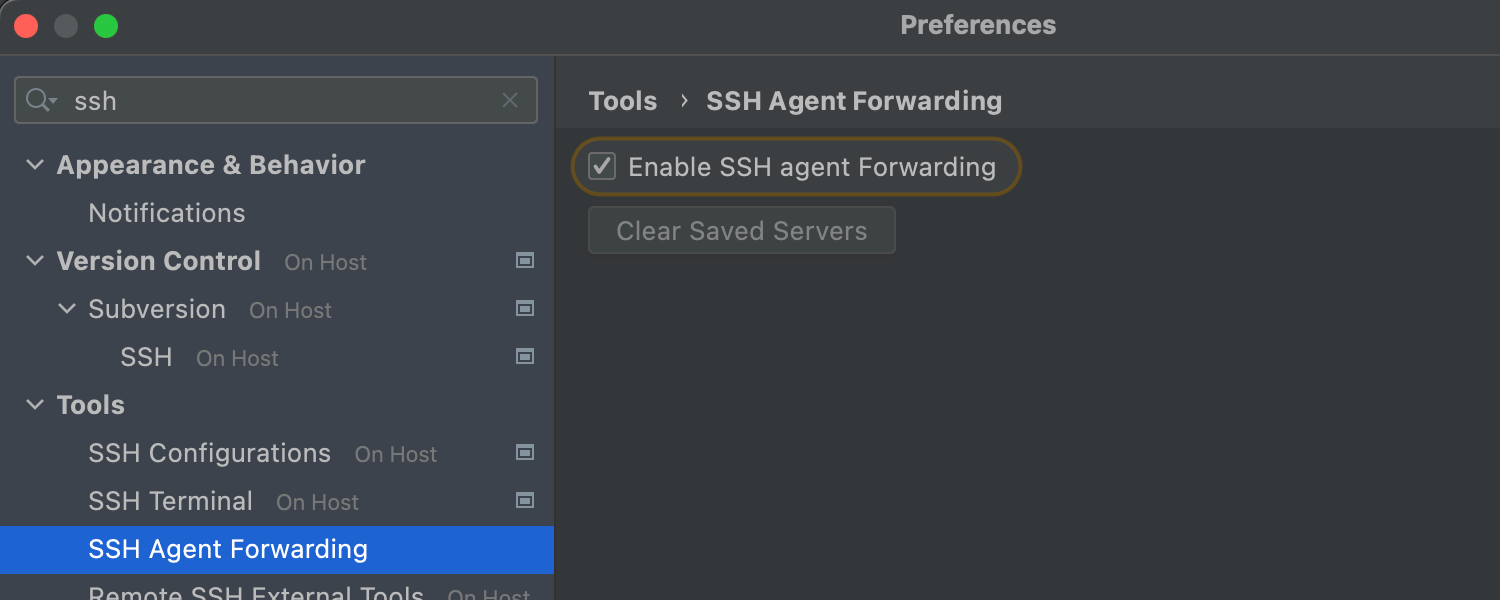The width and height of the screenshot is (1500, 600).
Task: Open the Notifications settings page
Action: click(166, 213)
